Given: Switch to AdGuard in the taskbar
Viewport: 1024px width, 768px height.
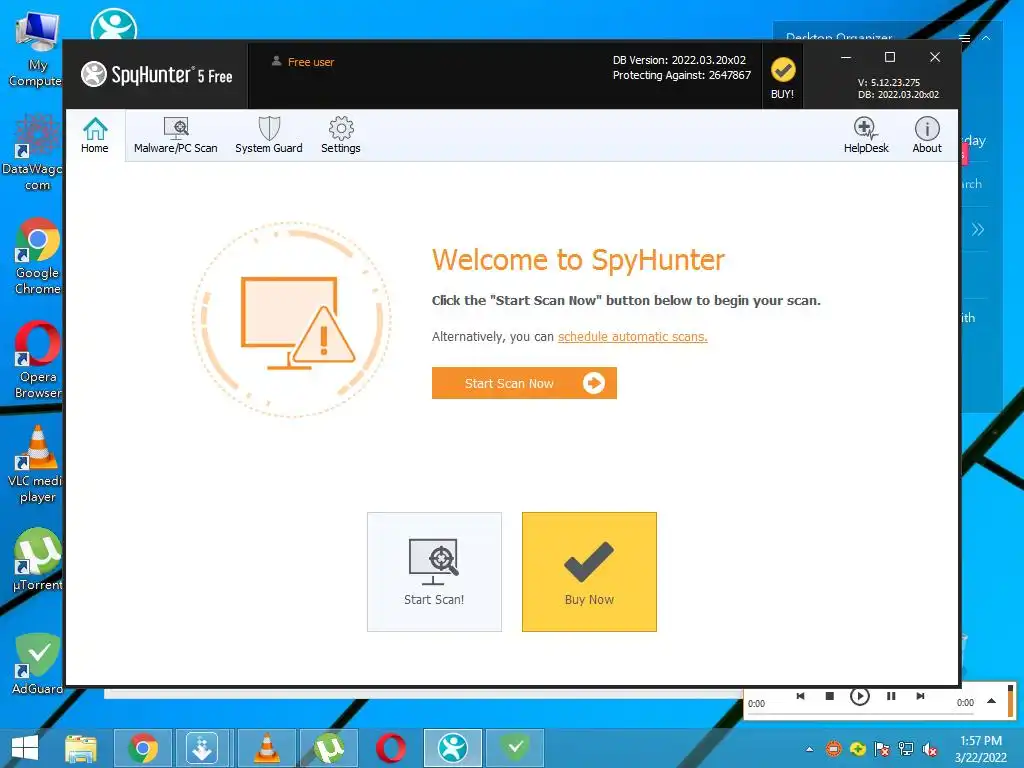Looking at the screenshot, I should tap(515, 748).
